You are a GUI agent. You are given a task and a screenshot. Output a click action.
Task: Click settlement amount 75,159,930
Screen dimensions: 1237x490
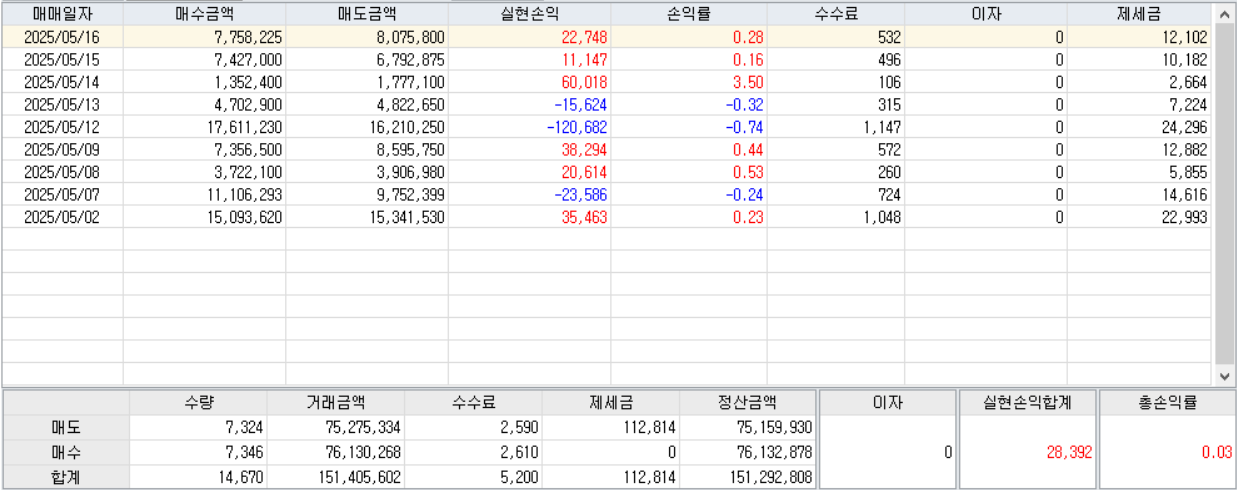[773, 427]
